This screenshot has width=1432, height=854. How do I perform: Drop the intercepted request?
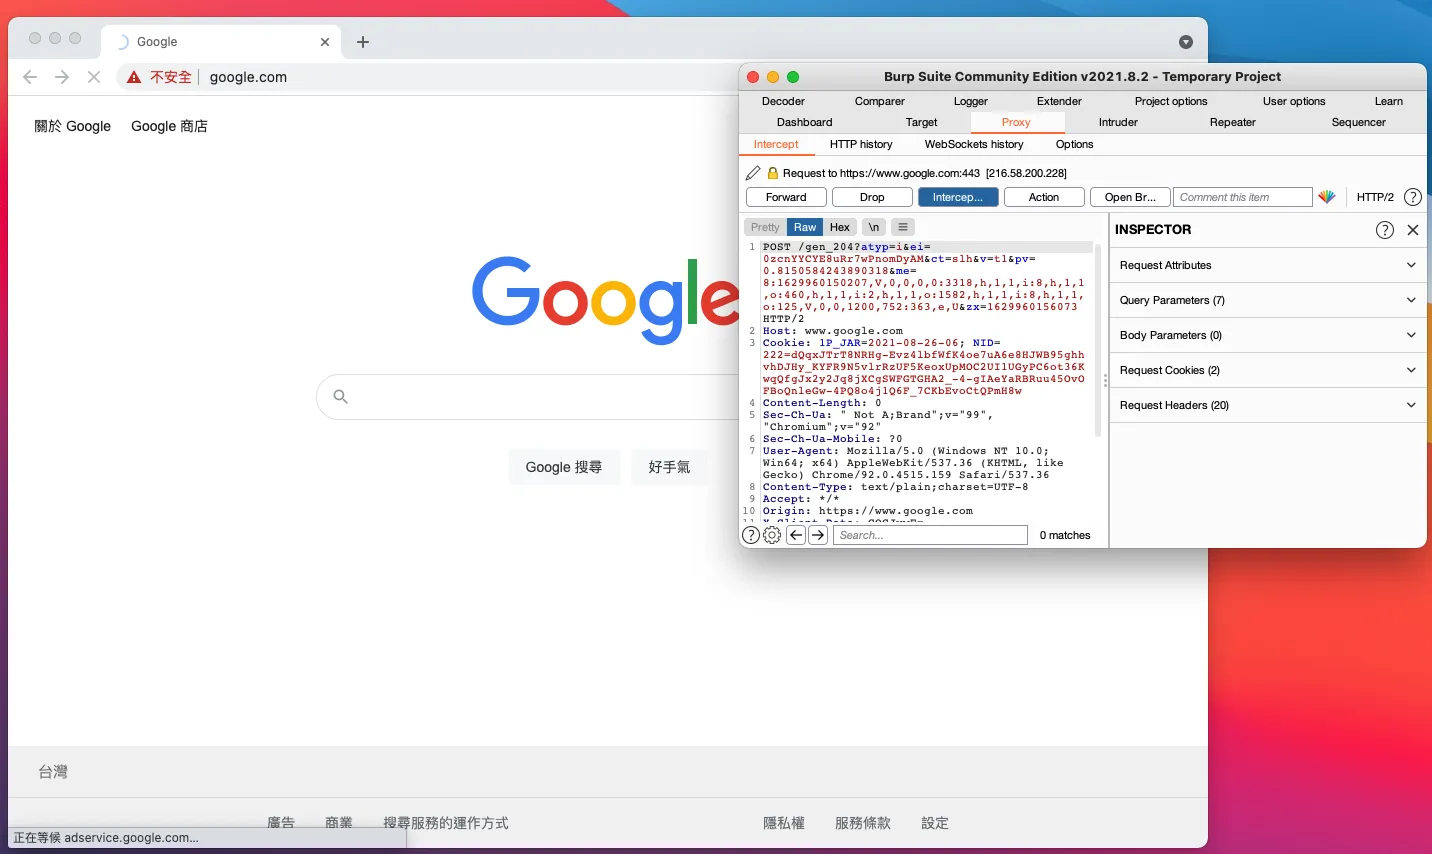point(872,197)
